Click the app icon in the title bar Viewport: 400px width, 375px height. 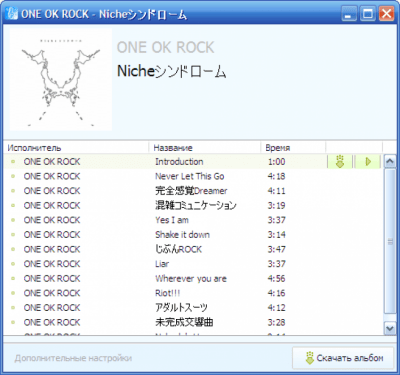(x=12, y=14)
